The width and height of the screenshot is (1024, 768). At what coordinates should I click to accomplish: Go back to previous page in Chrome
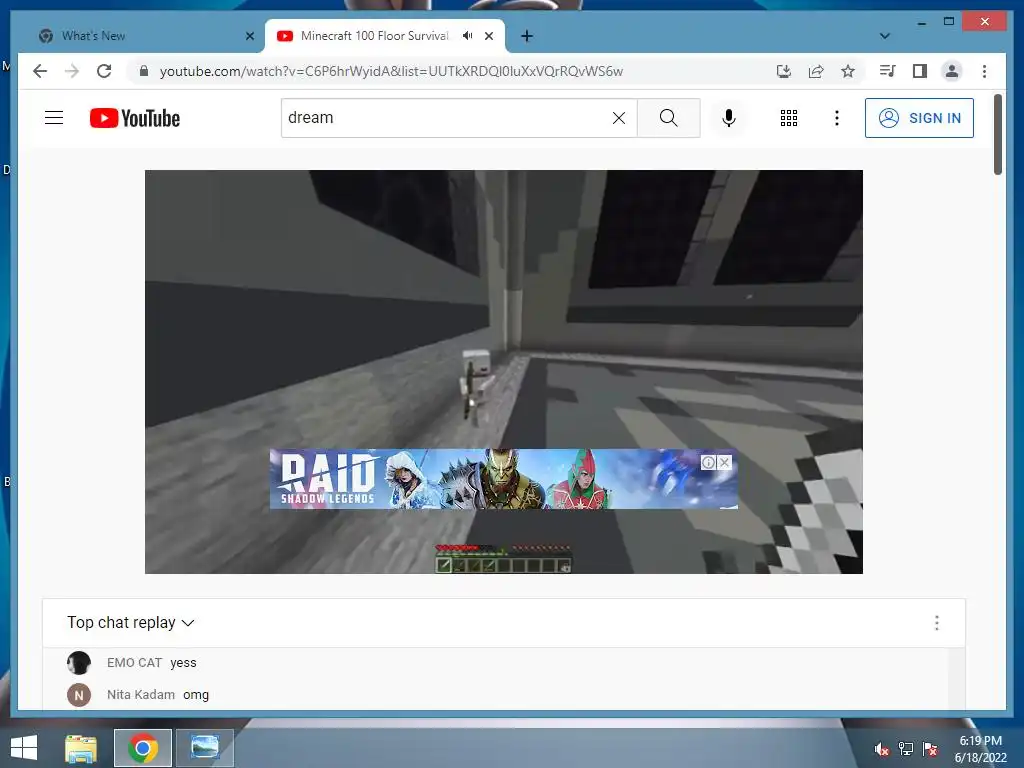[40, 71]
